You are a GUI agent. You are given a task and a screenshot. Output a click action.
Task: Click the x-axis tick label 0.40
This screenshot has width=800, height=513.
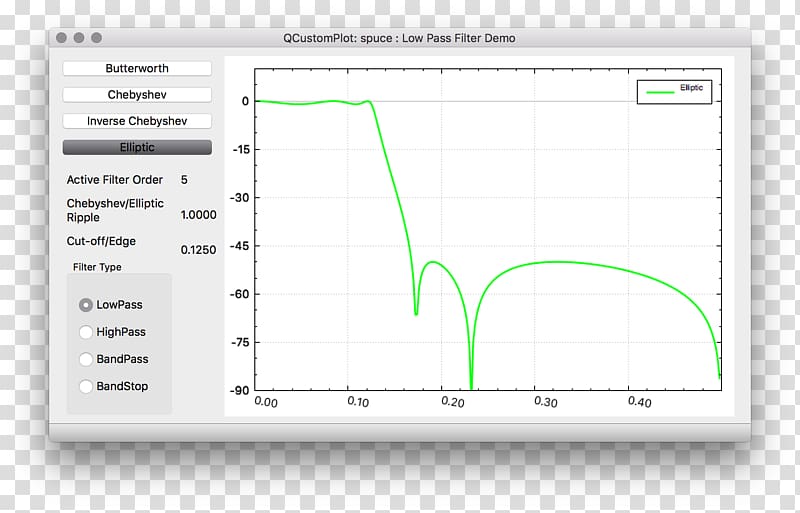(639, 402)
